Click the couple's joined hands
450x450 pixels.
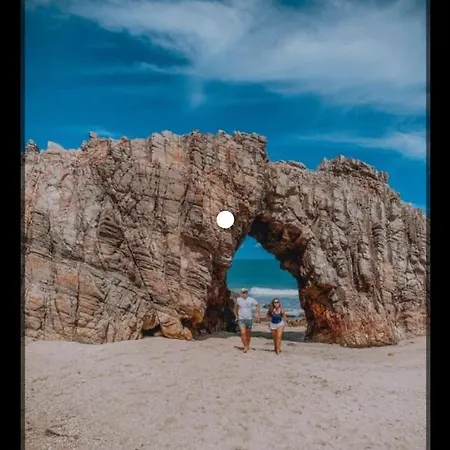tap(257, 316)
